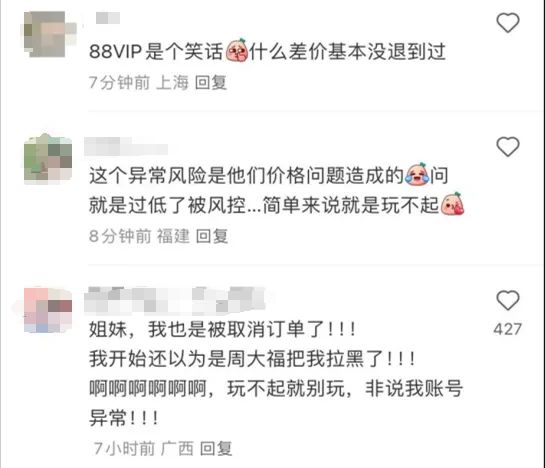The width and height of the screenshot is (545, 468).
Task: Open the Fujian commenter's avatar
Action: pos(48,159)
